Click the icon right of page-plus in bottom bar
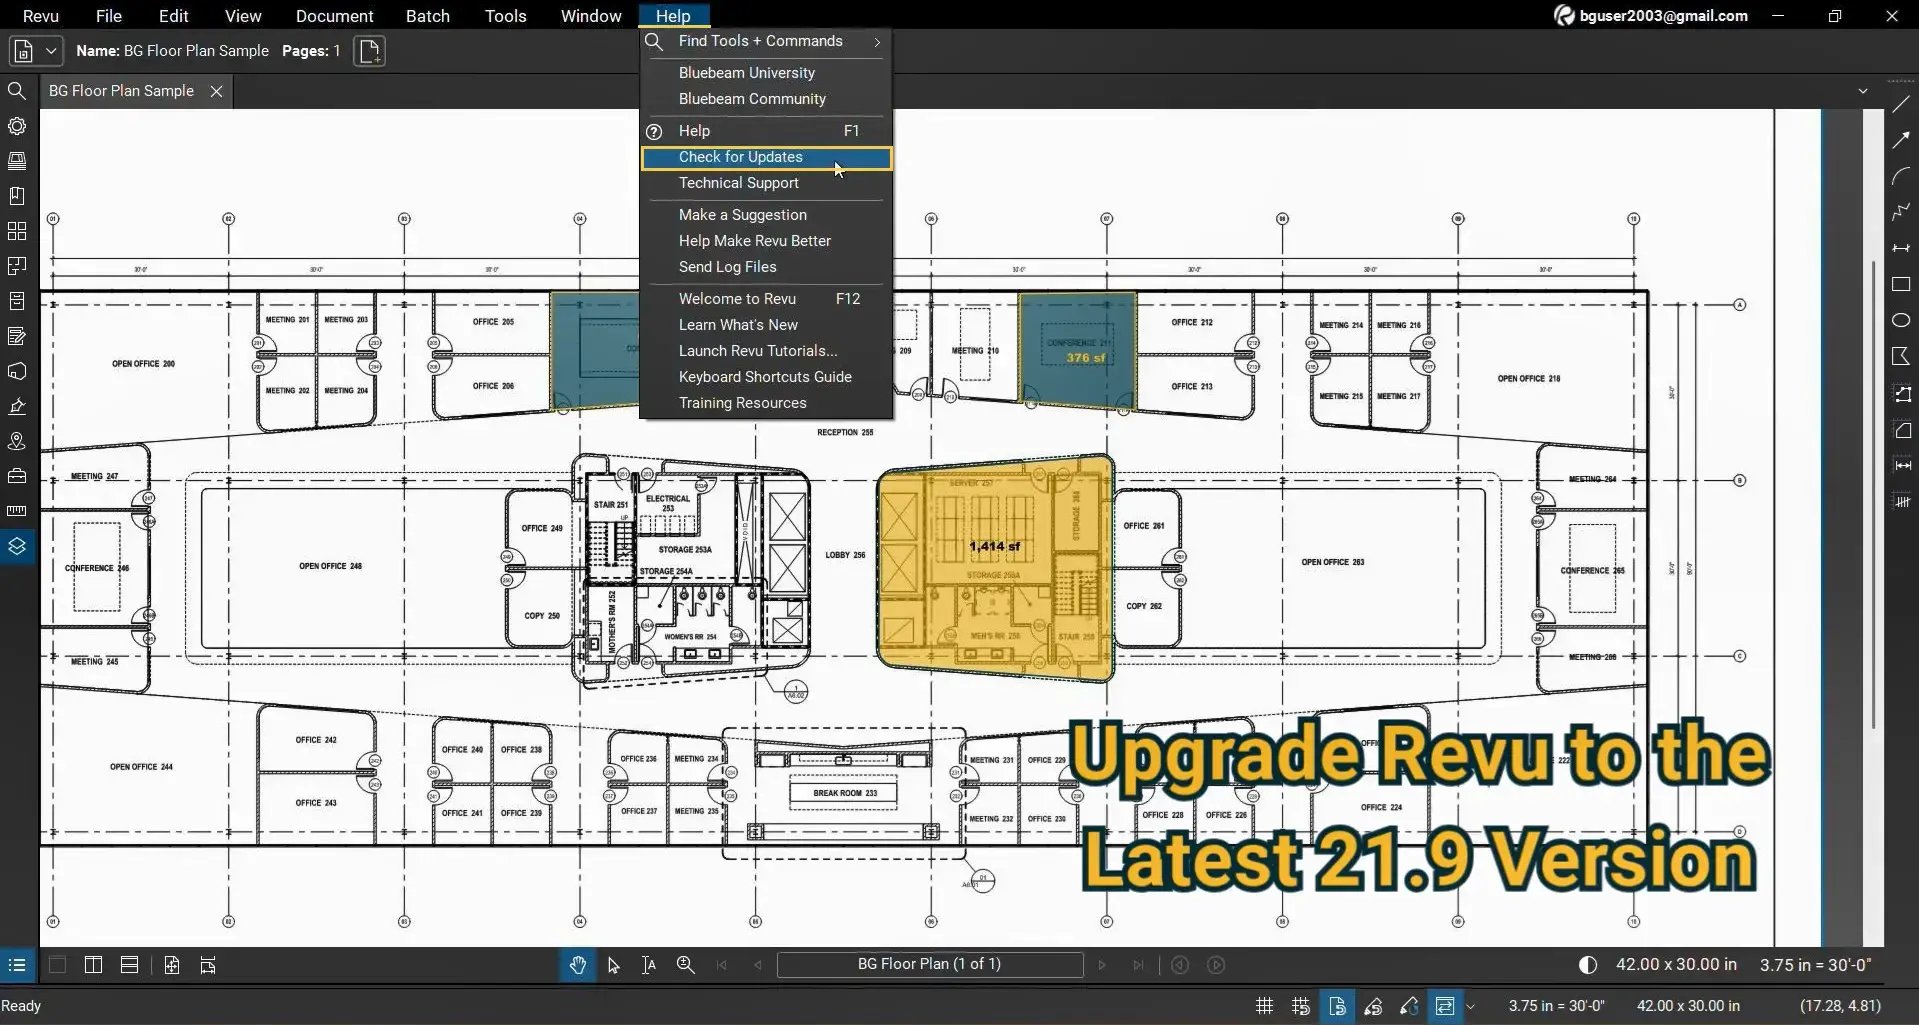This screenshot has height=1025, width=1919. tap(208, 965)
